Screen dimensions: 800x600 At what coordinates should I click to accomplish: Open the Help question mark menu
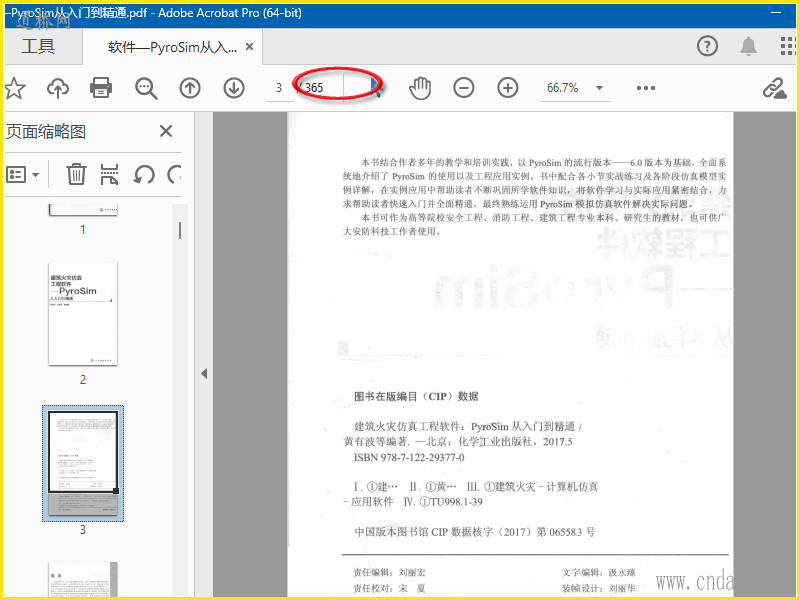pos(707,46)
